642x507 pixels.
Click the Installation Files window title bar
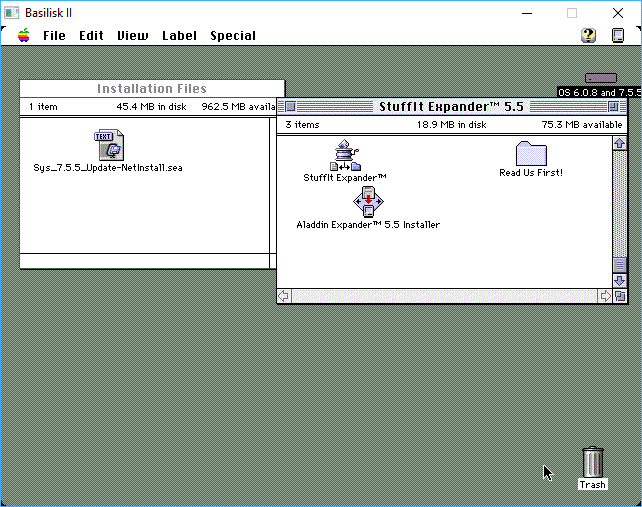point(152,88)
